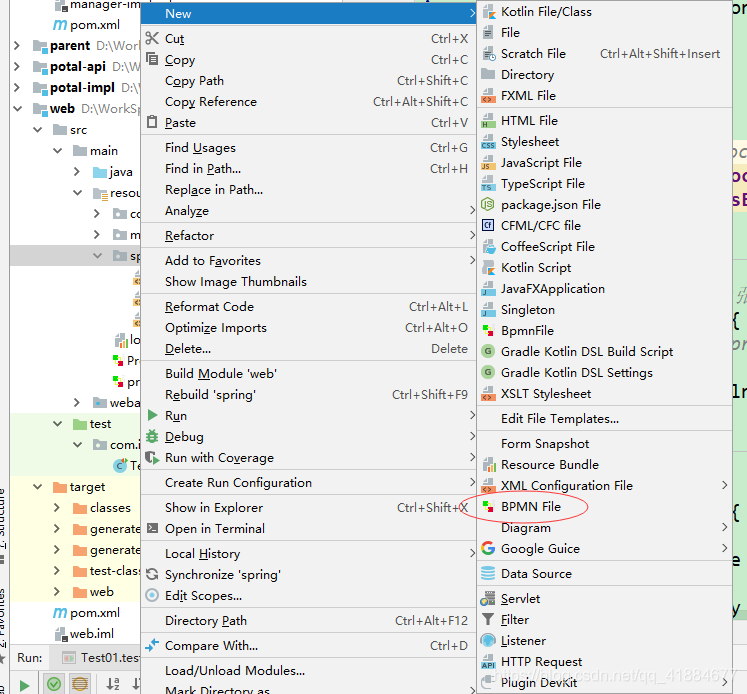Click the green run button in Run panel
Viewport: 747px width, 694px height.
tap(24, 685)
